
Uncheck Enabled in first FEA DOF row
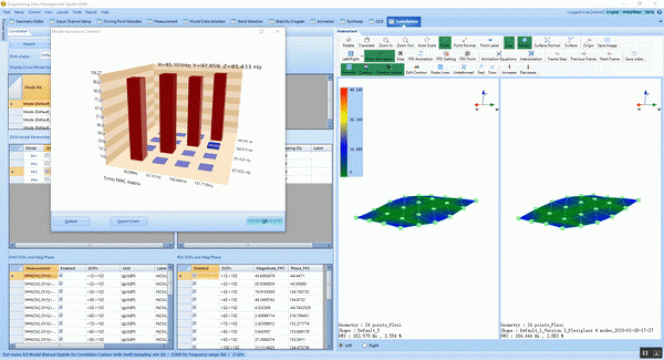[x=194, y=276]
